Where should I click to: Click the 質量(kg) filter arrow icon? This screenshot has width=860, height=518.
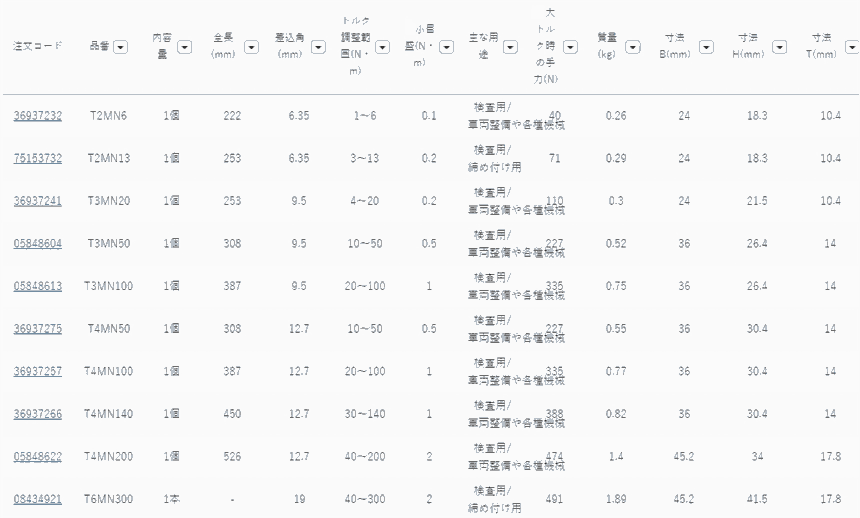click(632, 47)
